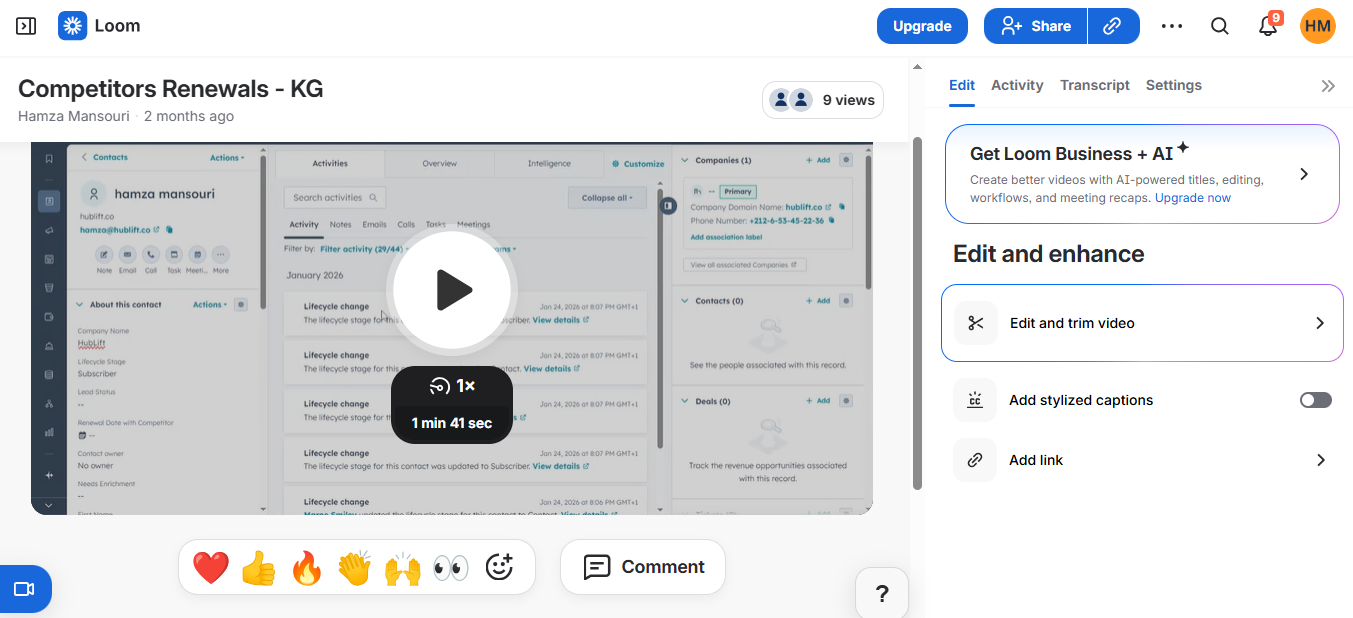1353x618 pixels.
Task: Open the Get Loom Business + AI arrow
Action: 1304,174
